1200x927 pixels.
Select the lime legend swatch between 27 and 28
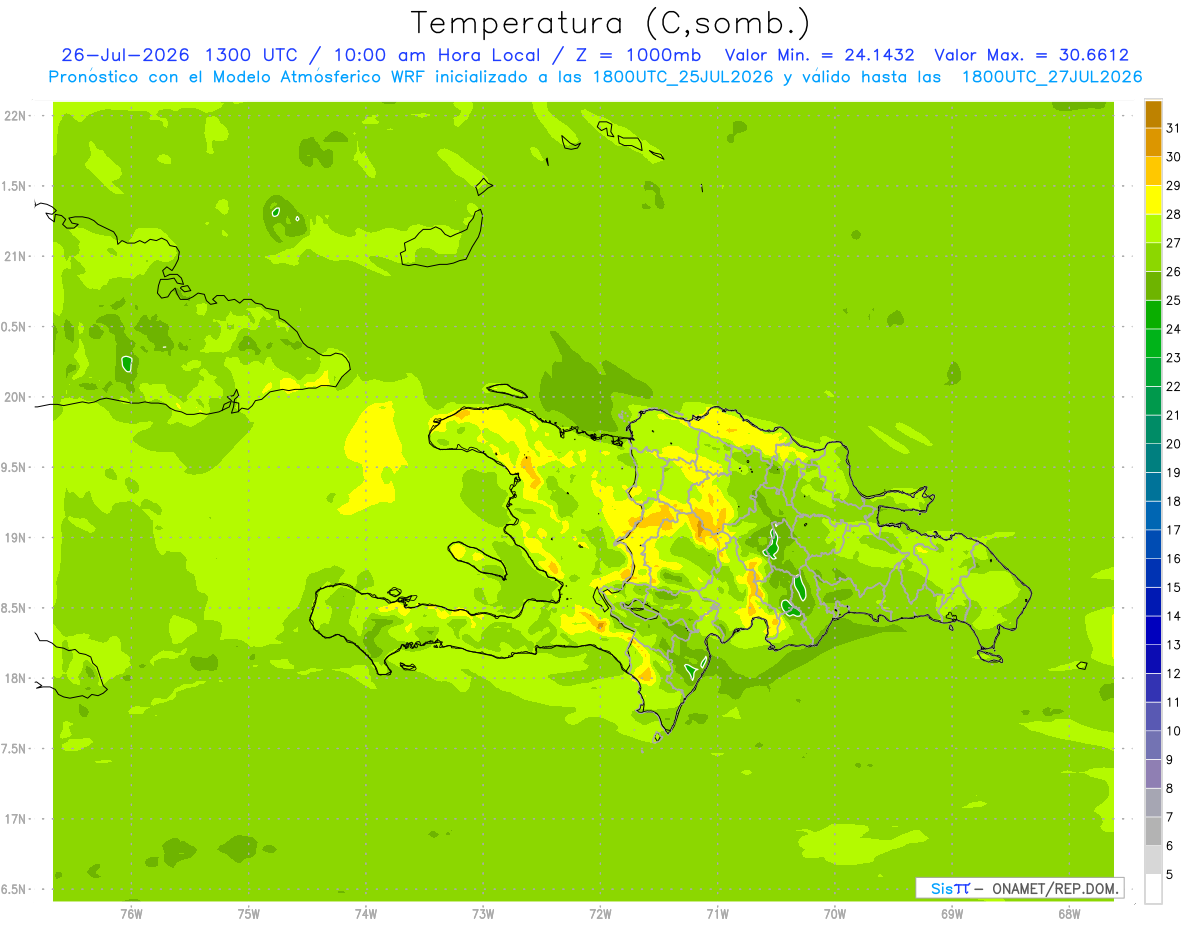(1153, 229)
